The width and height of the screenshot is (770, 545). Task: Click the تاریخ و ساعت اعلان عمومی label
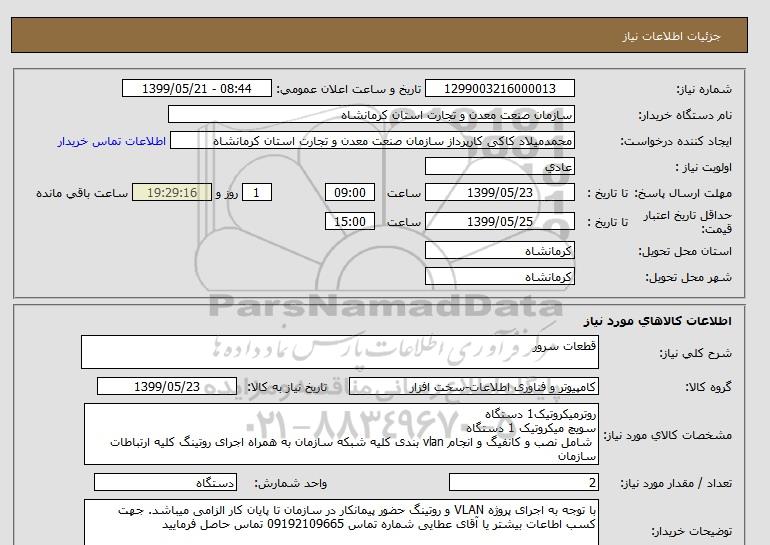click(x=349, y=89)
